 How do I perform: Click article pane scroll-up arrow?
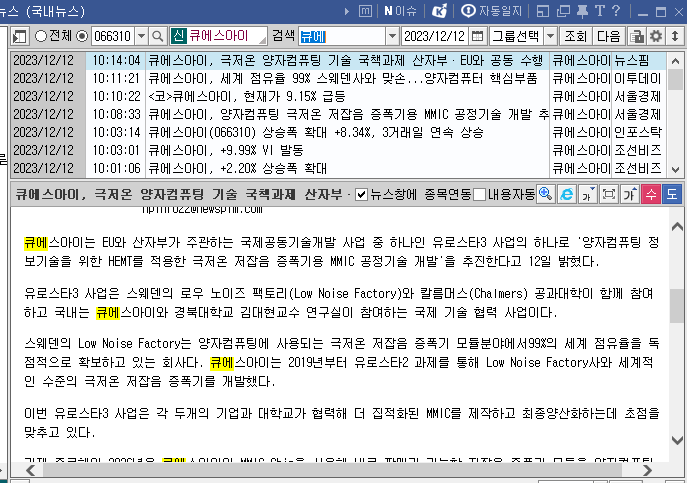pyautogui.click(x=677, y=227)
